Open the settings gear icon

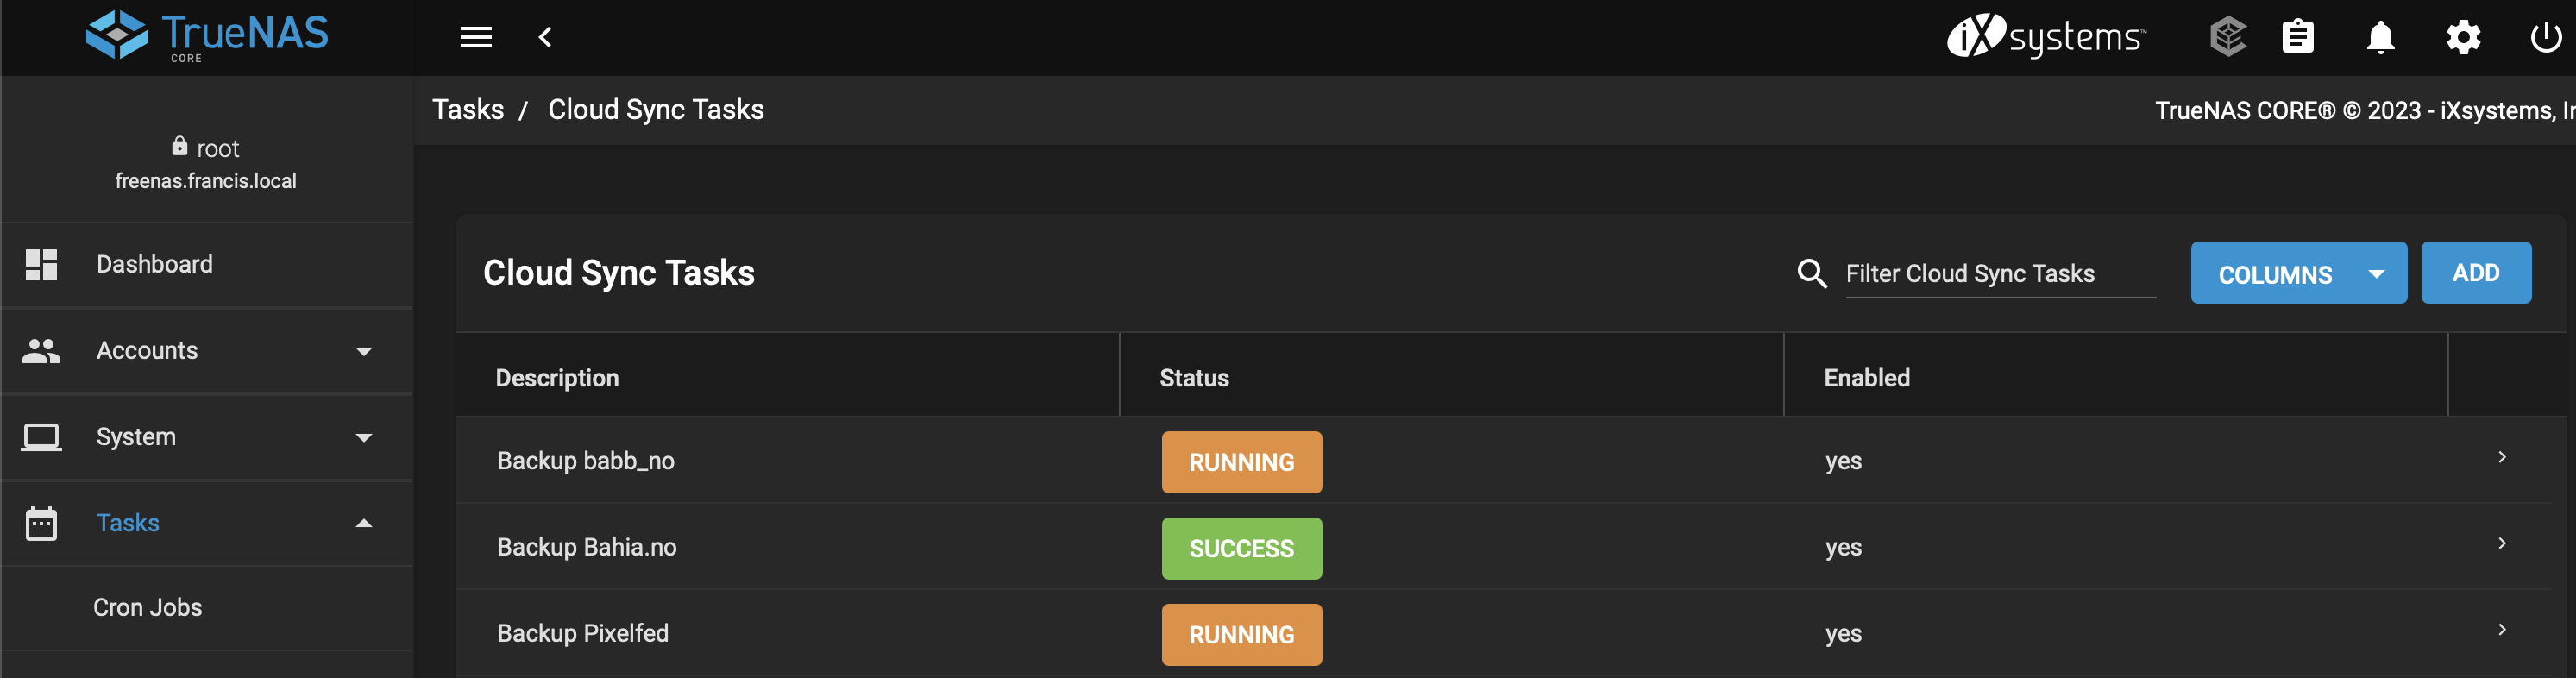tap(2463, 37)
